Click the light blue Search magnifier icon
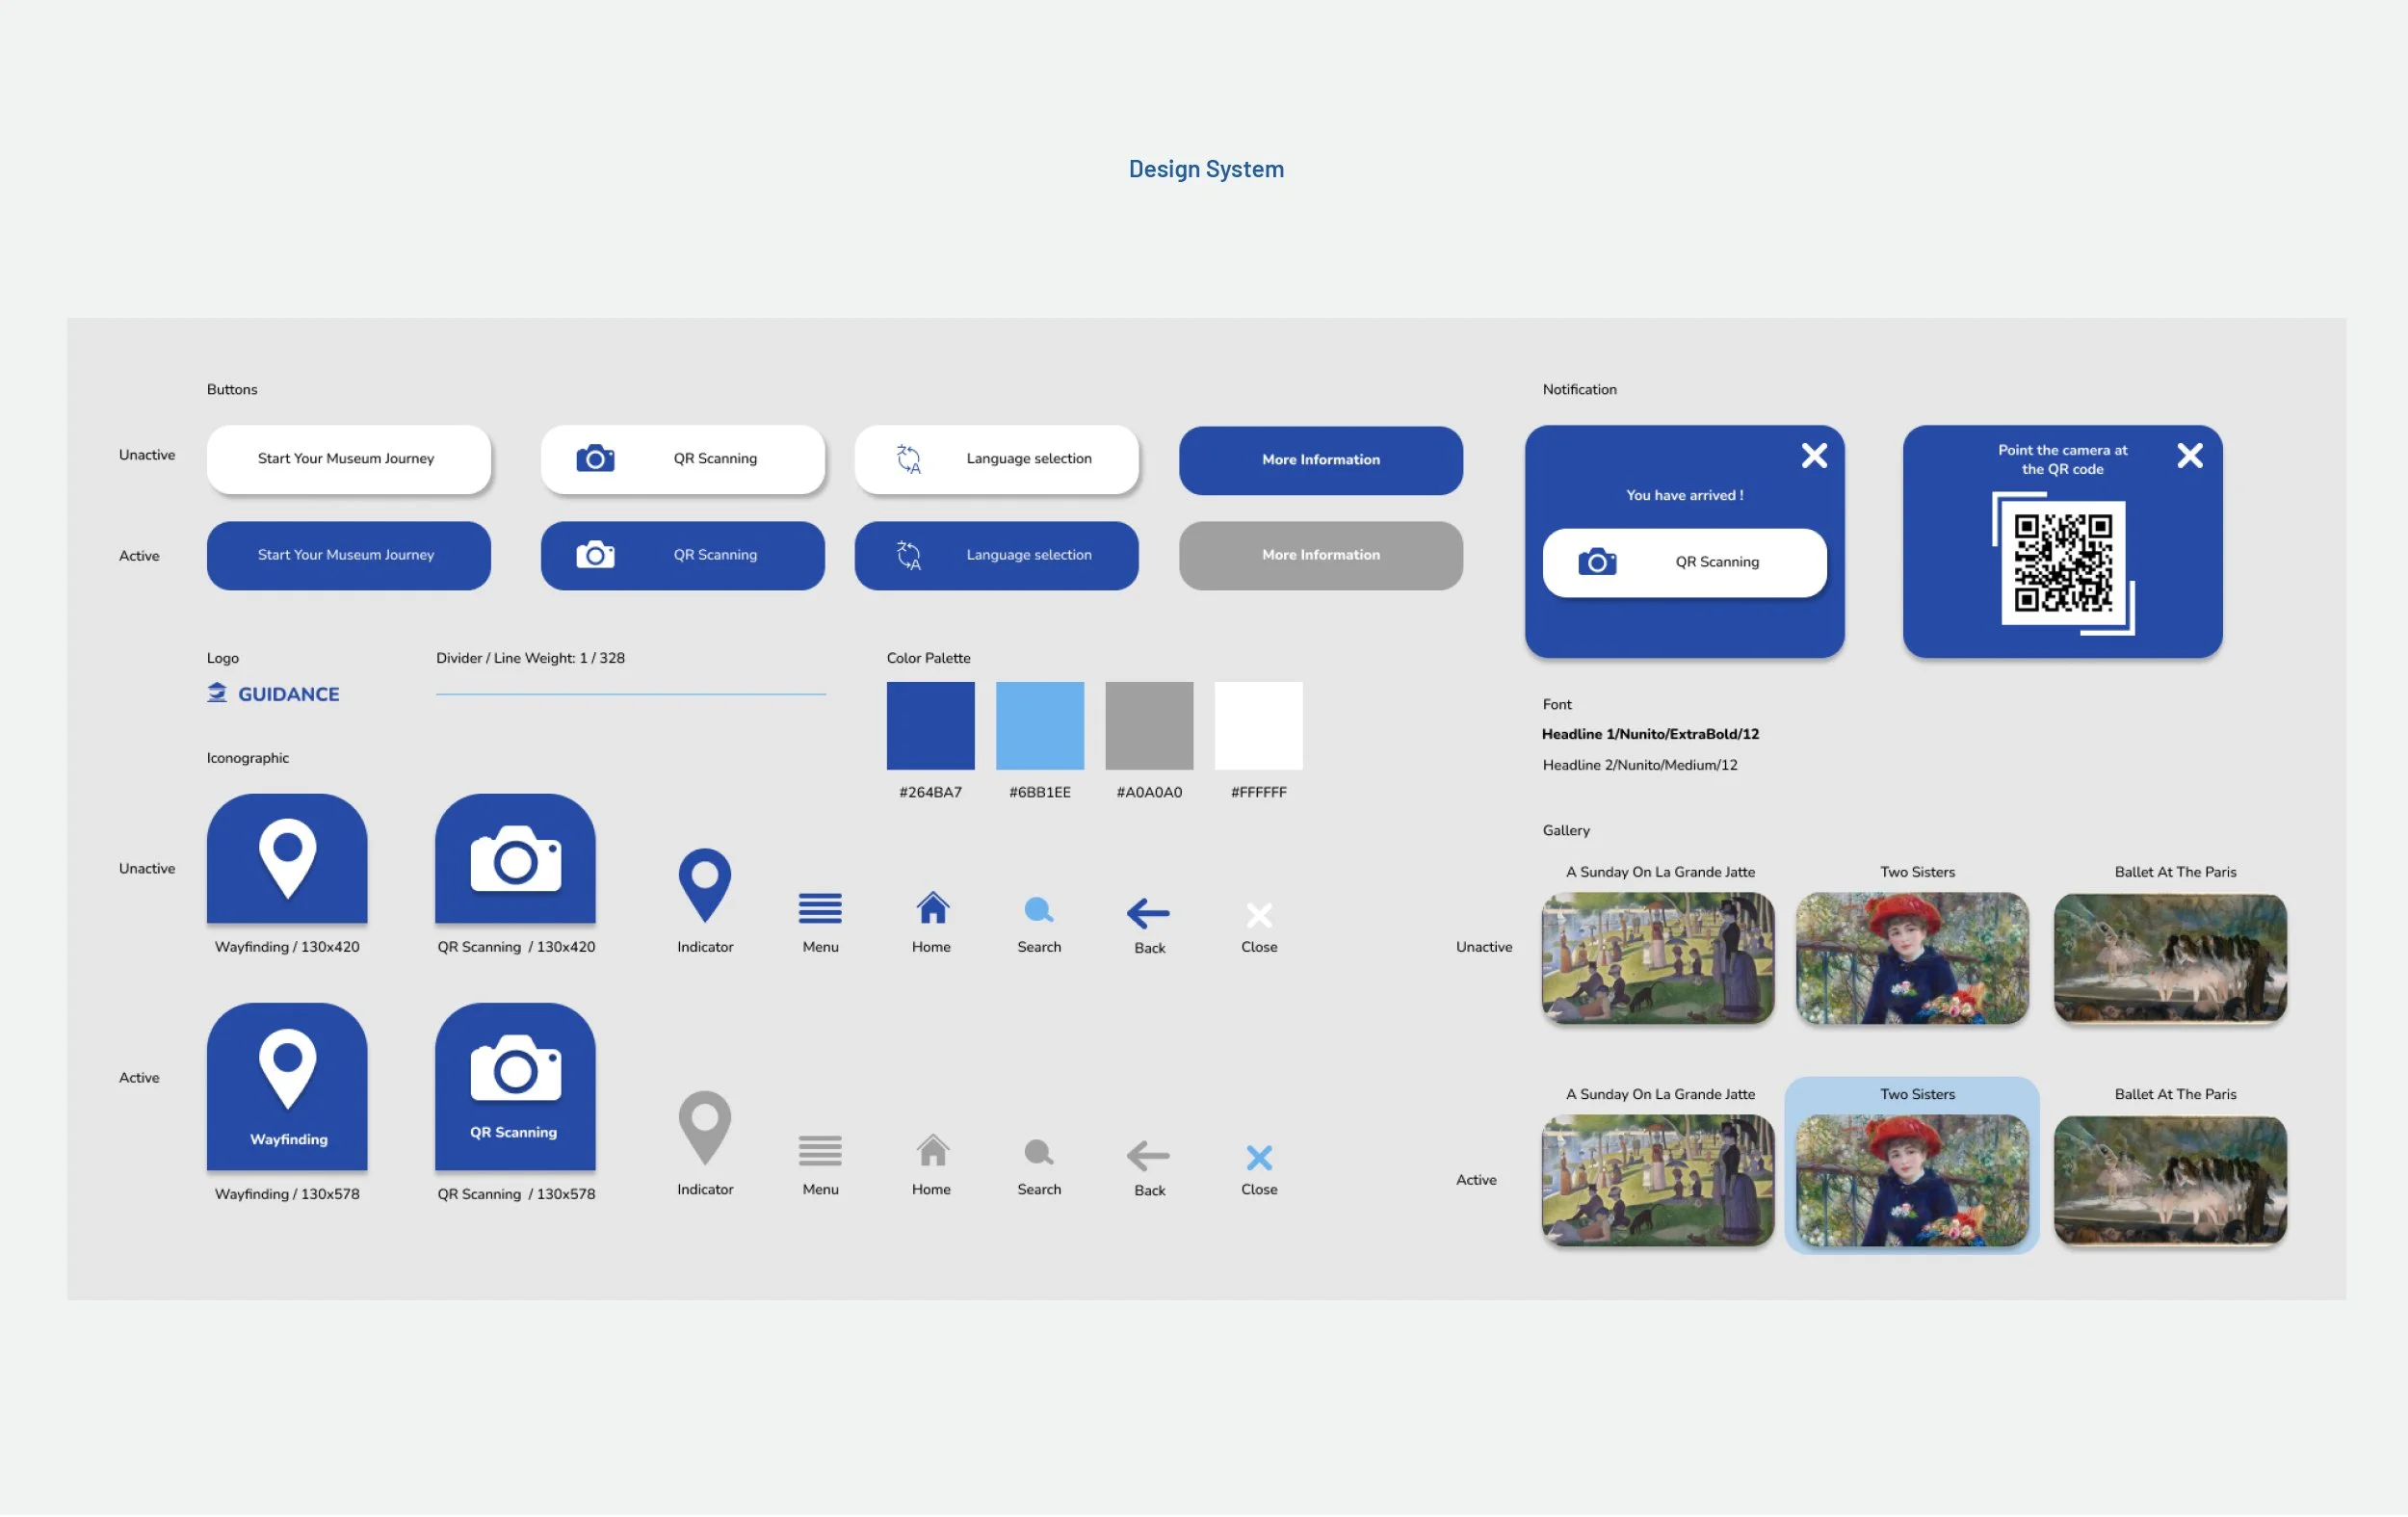The width and height of the screenshot is (2408, 1517). pyautogui.click(x=1039, y=911)
